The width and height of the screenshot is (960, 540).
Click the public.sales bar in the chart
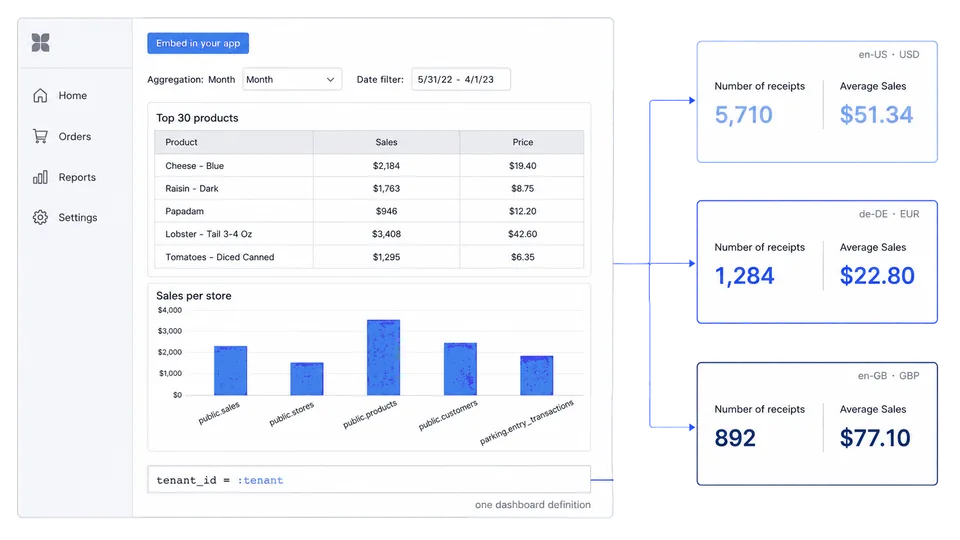click(230, 370)
